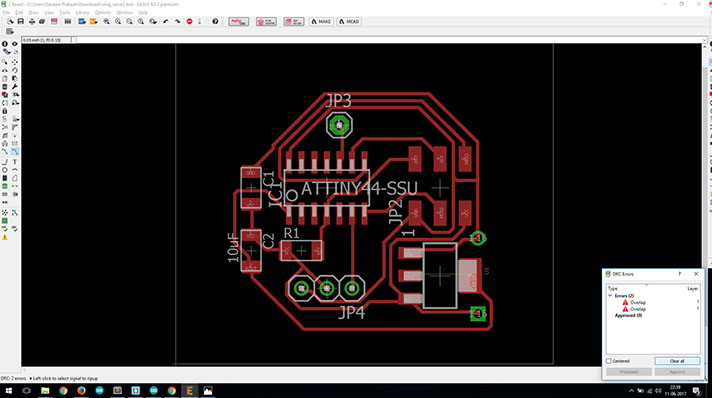Click the red Stop command icon
Image resolution: width=712 pixels, height=398 pixels.
point(189,21)
